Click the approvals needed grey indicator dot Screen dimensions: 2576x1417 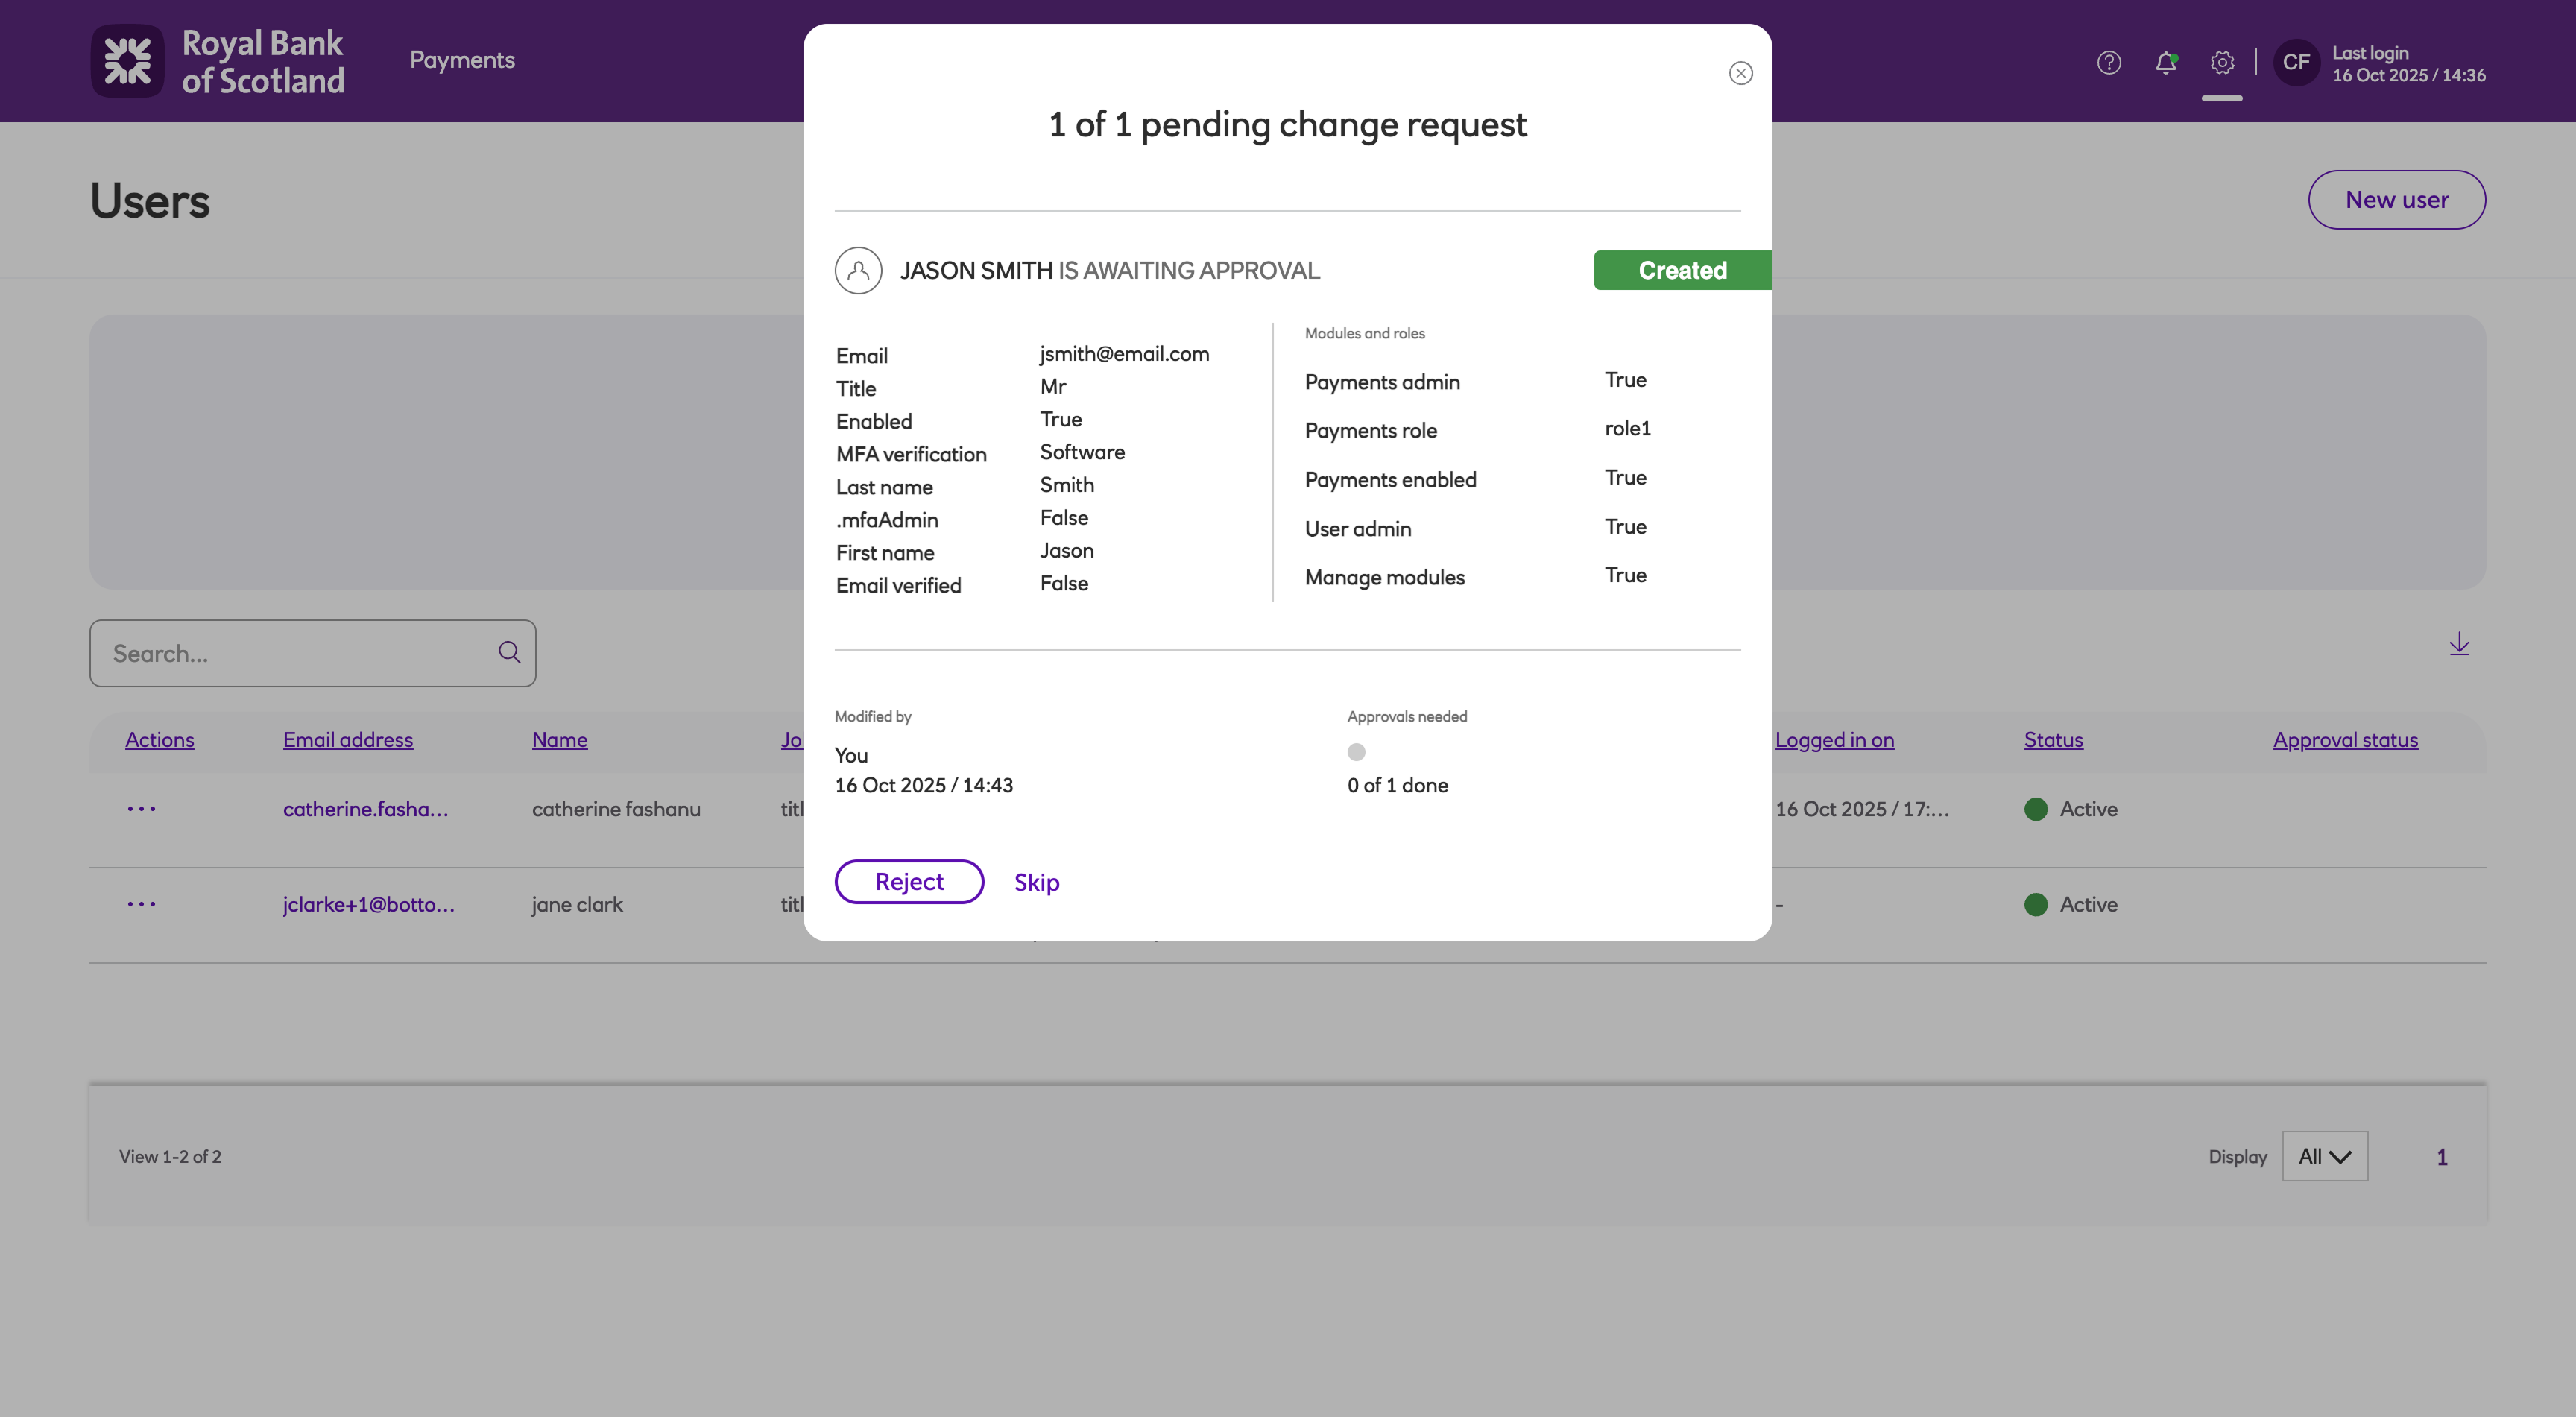(x=1356, y=752)
